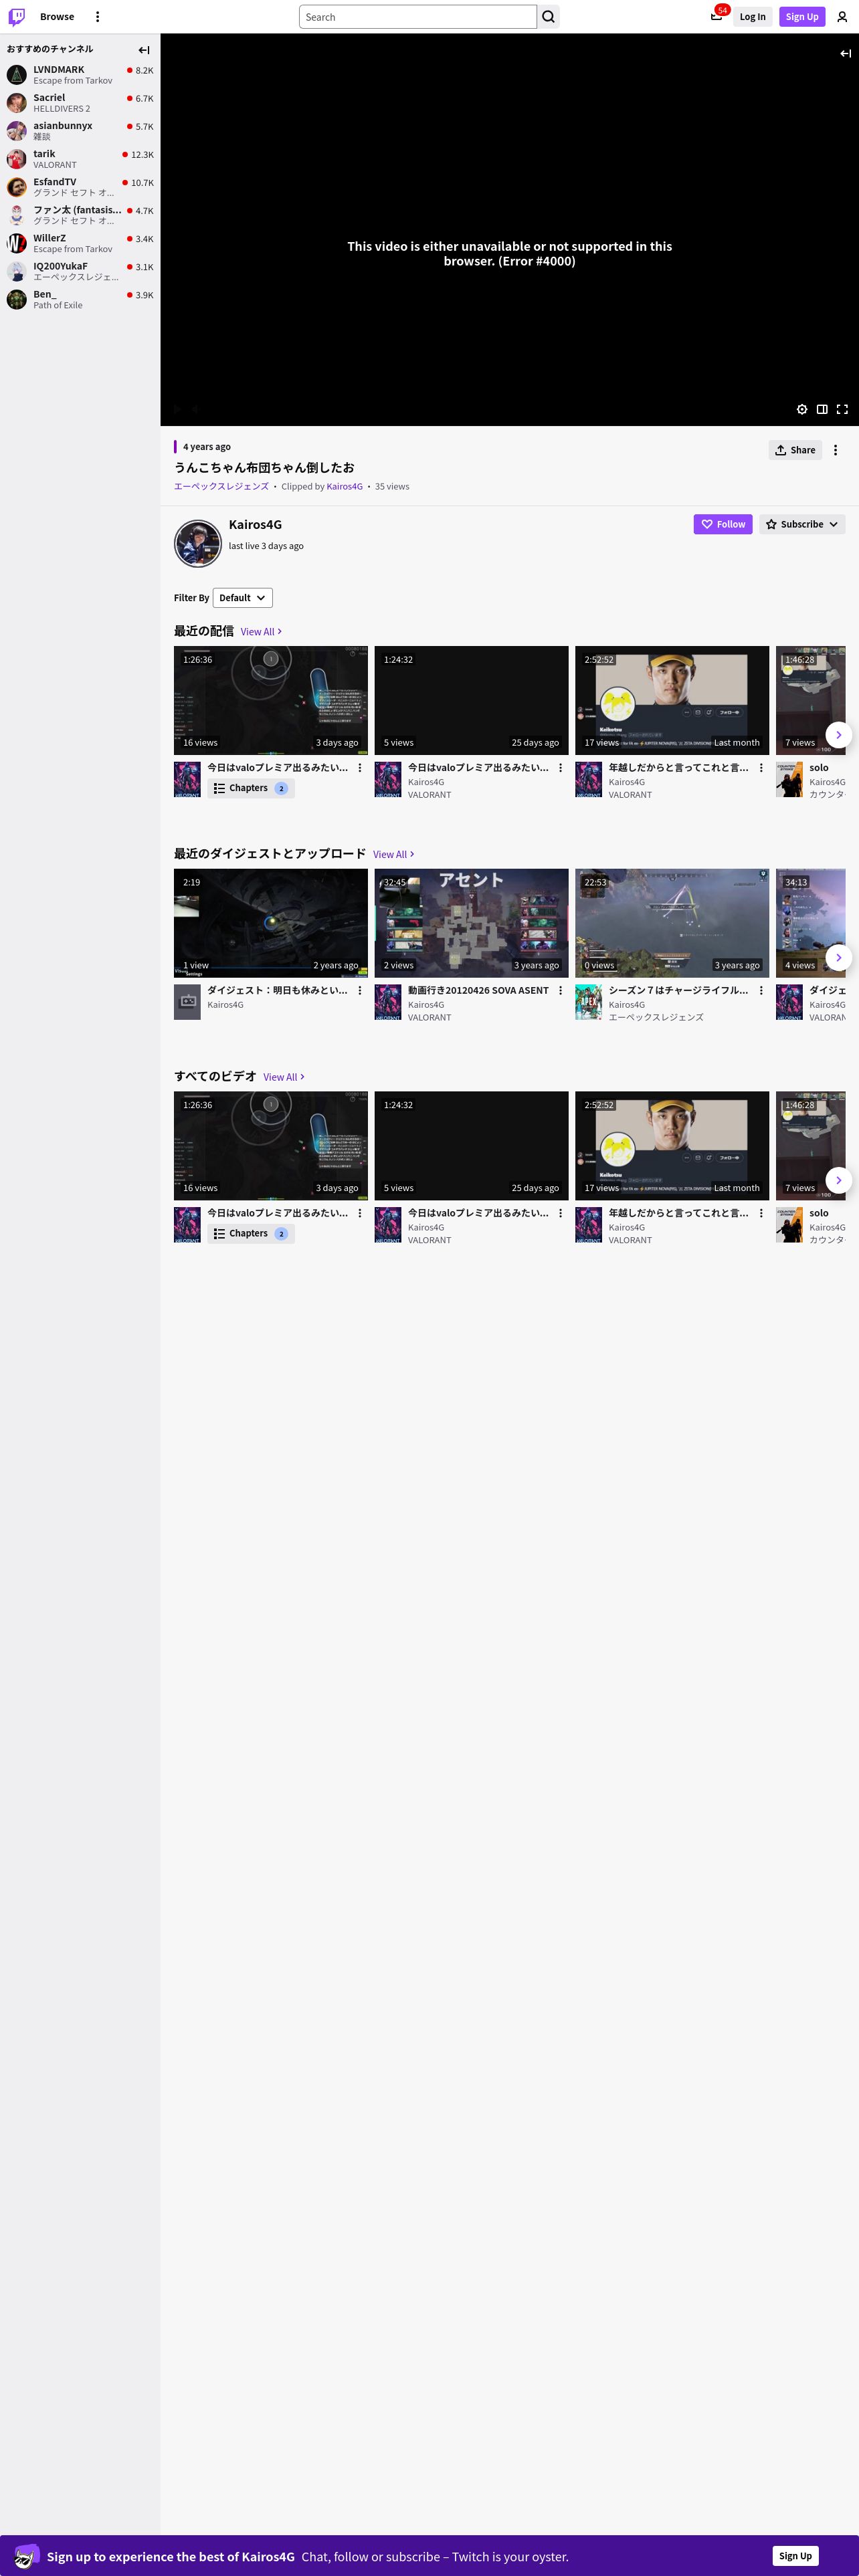
Task: Open the Filter By Default dropdown
Action: tap(243, 598)
